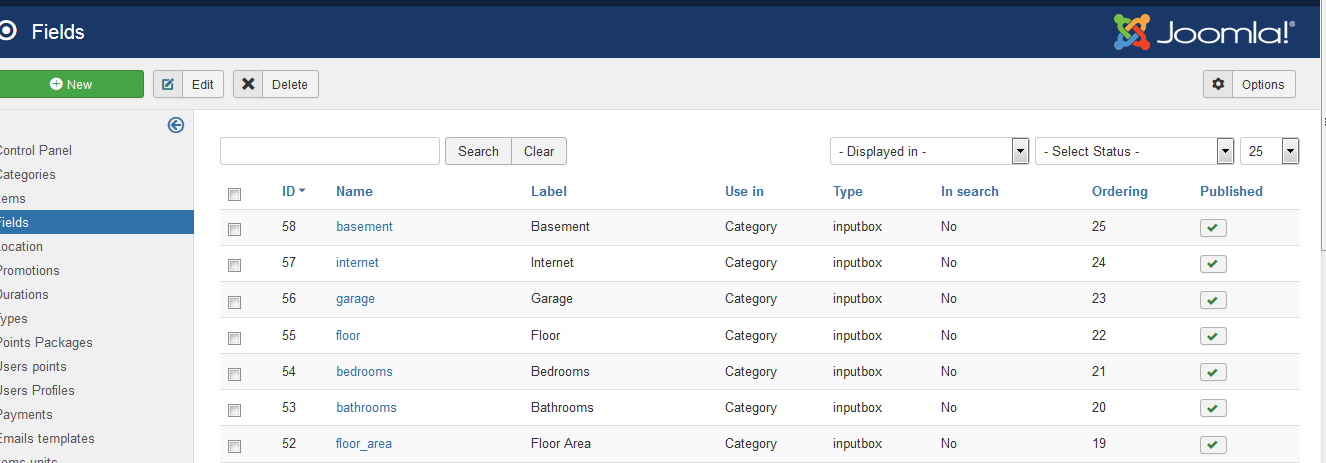
Task: Open the floor_area field link
Action: (364, 443)
